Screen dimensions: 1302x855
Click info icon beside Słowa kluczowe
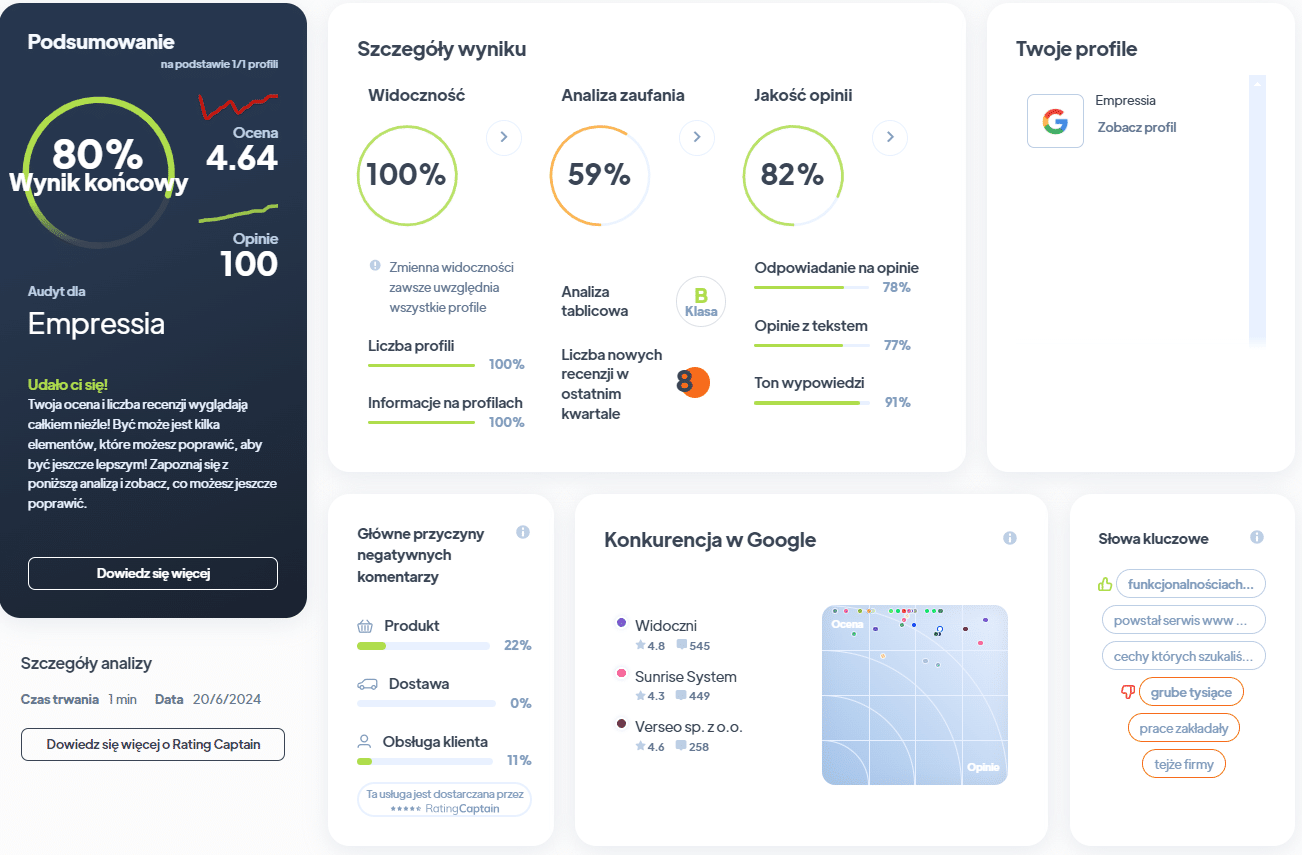1257,537
